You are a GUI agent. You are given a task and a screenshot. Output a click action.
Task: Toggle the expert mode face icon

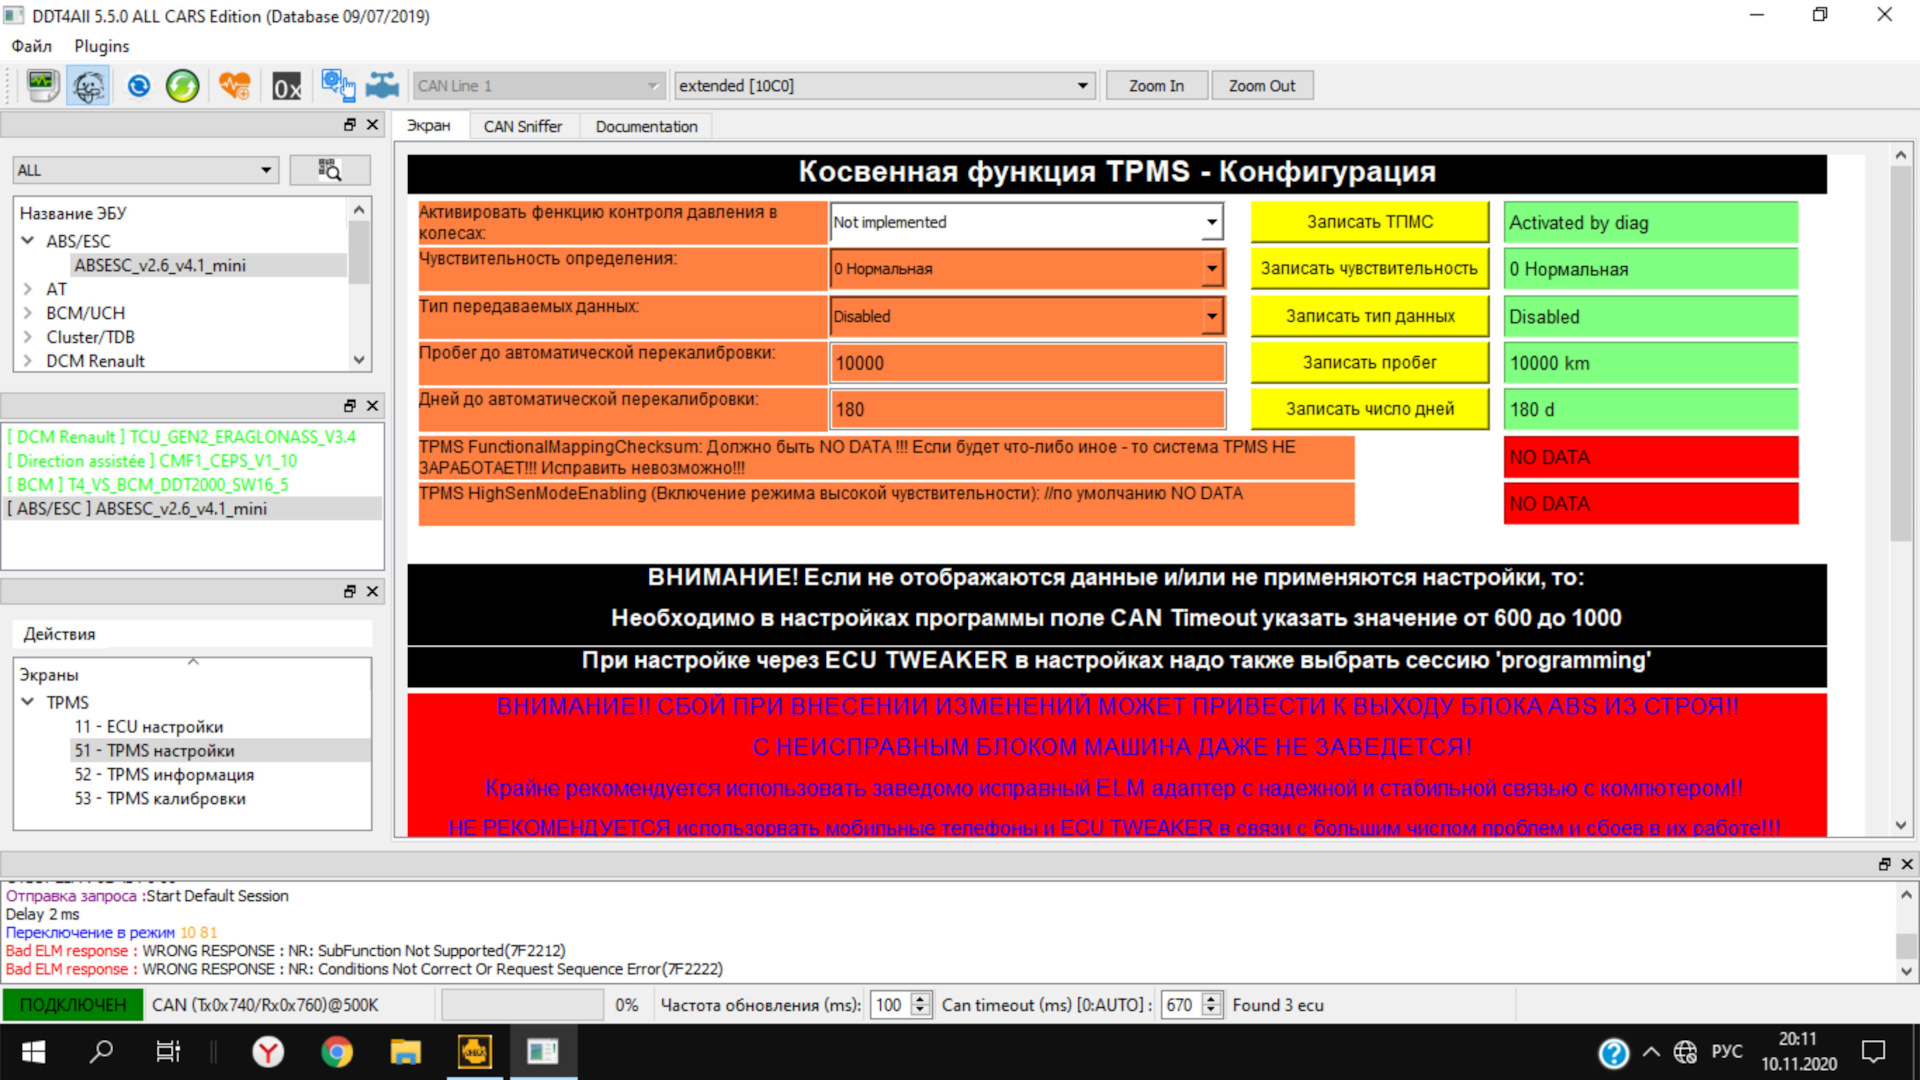tap(88, 86)
